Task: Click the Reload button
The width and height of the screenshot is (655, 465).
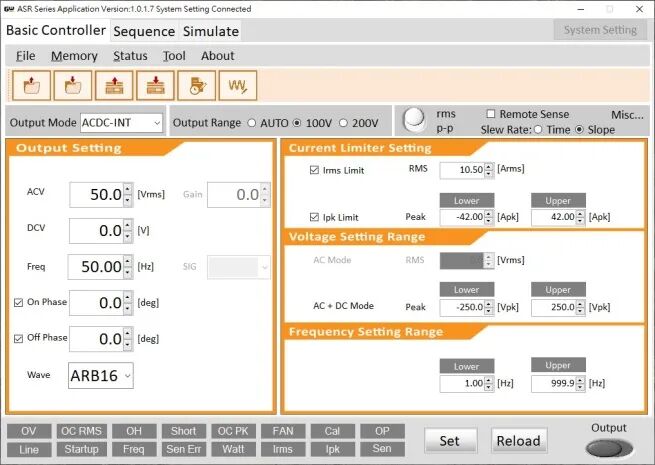Action: pos(519,440)
